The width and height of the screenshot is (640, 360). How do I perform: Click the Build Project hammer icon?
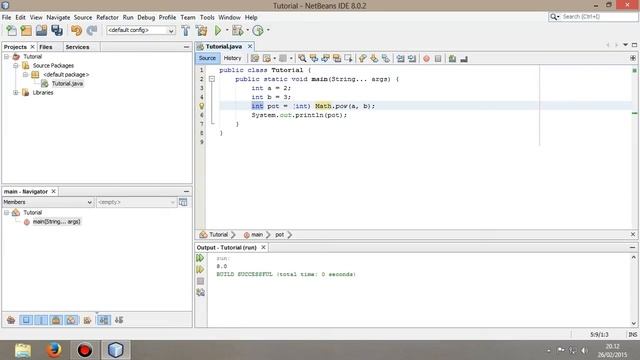coord(186,30)
